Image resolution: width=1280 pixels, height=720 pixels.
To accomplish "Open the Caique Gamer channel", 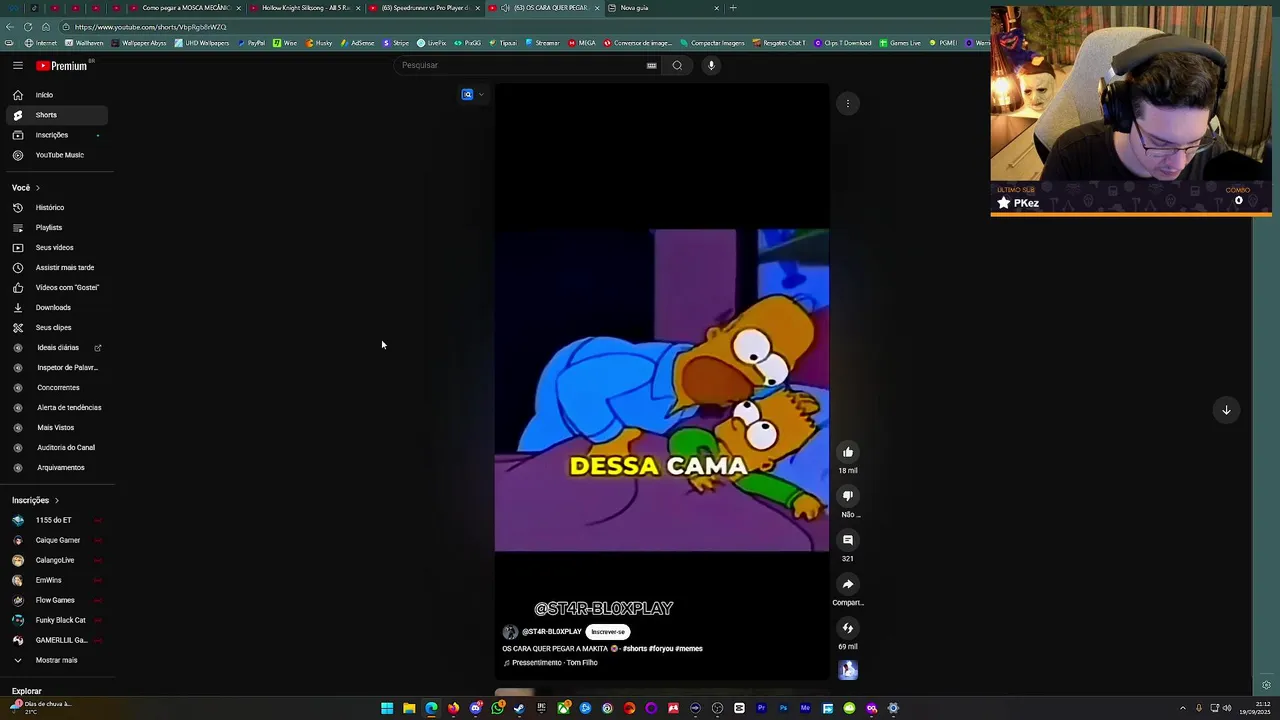I will [57, 540].
